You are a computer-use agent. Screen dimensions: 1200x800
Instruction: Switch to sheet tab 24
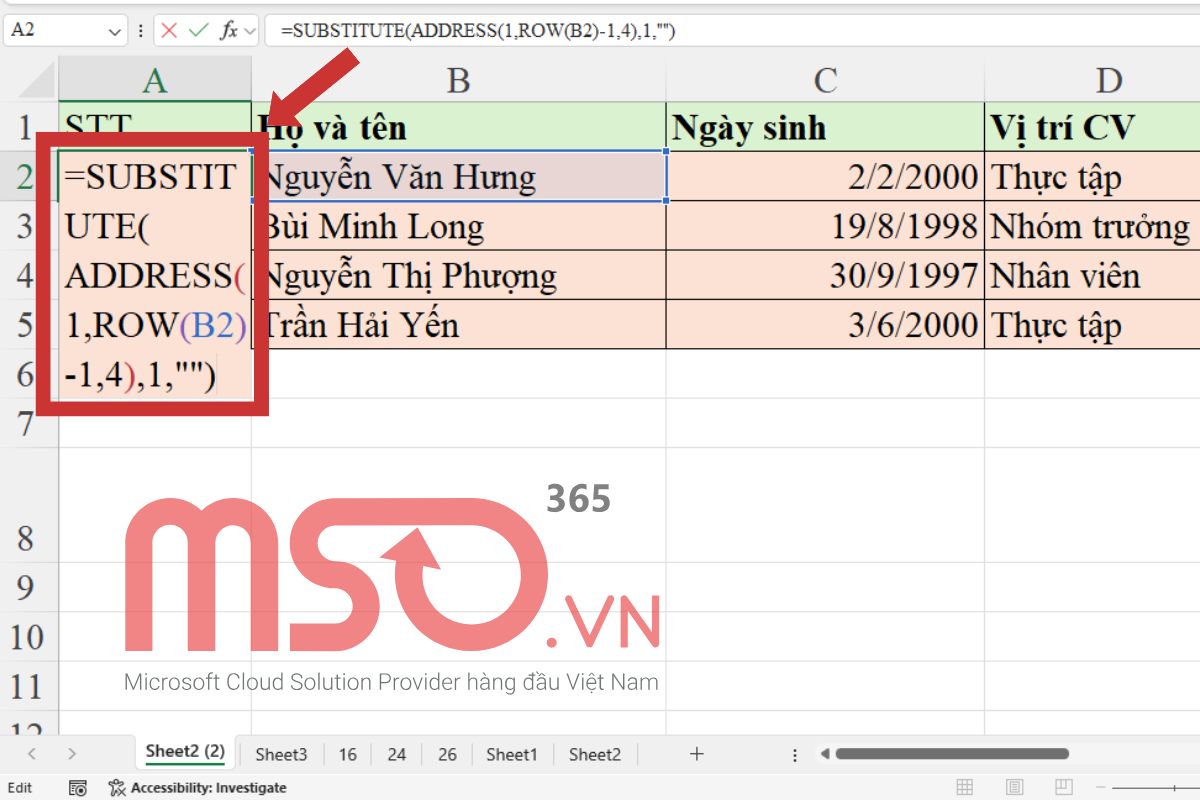tap(397, 755)
